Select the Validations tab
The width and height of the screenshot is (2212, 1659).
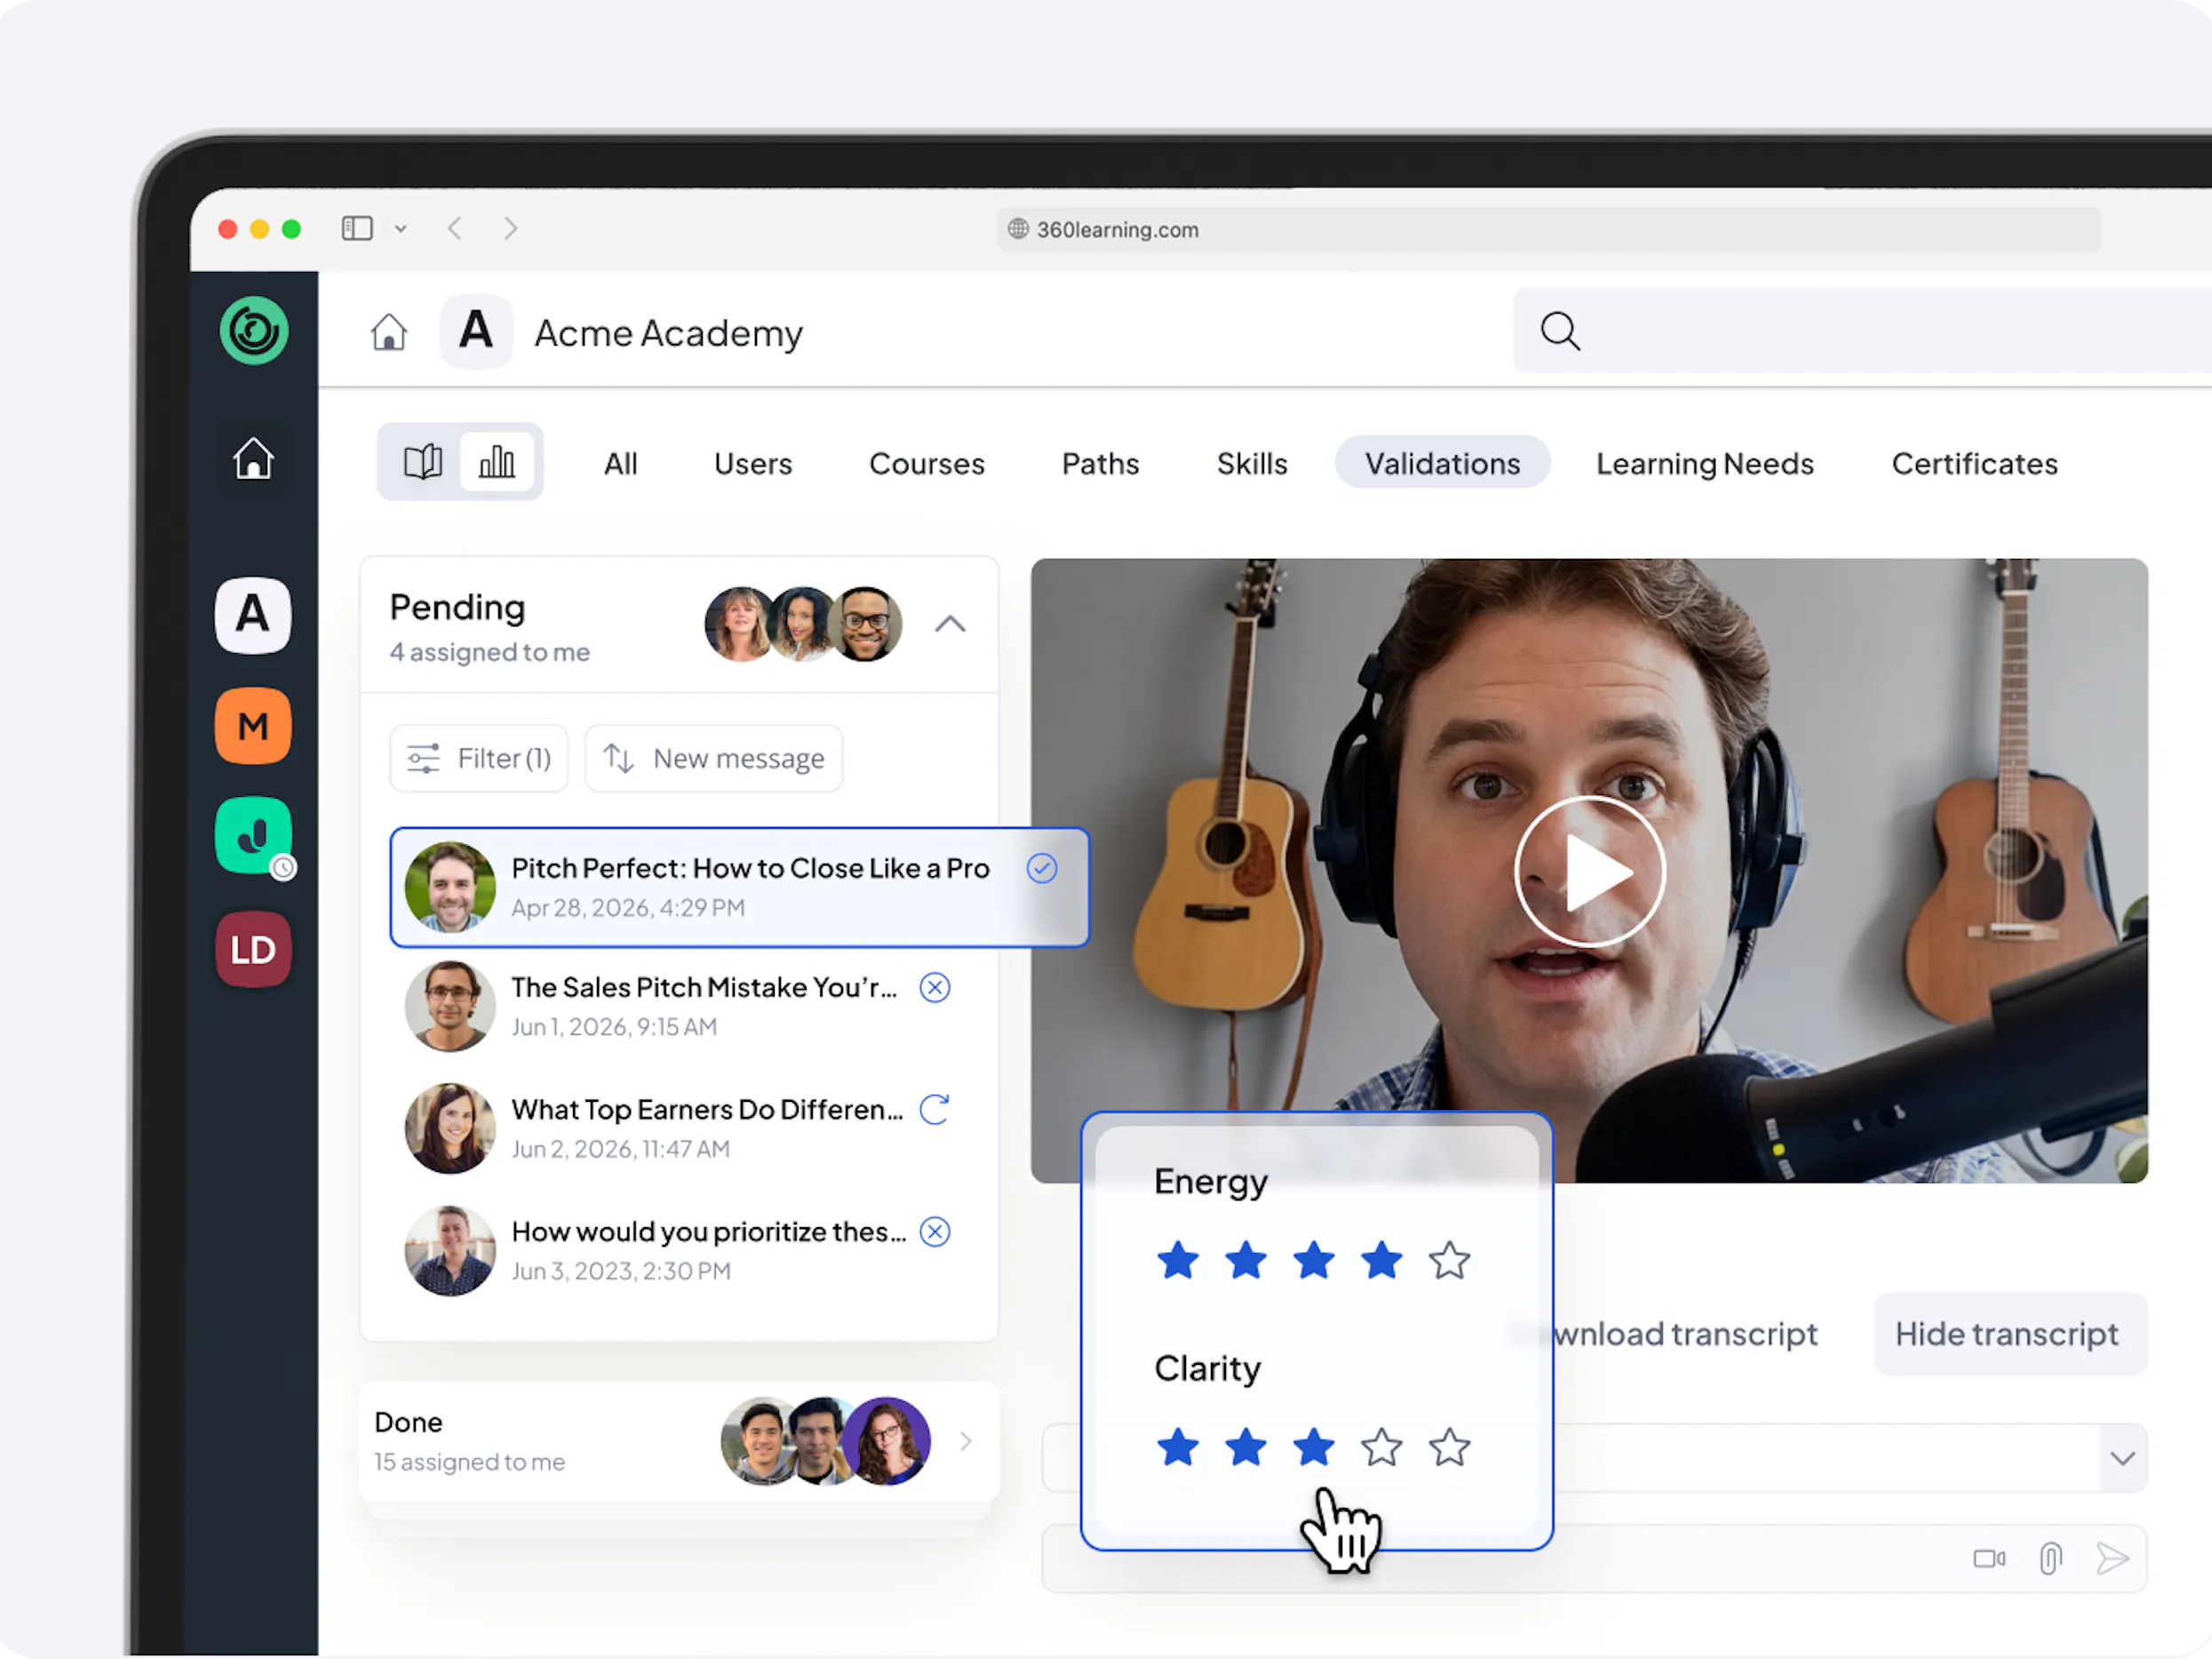(x=1442, y=463)
